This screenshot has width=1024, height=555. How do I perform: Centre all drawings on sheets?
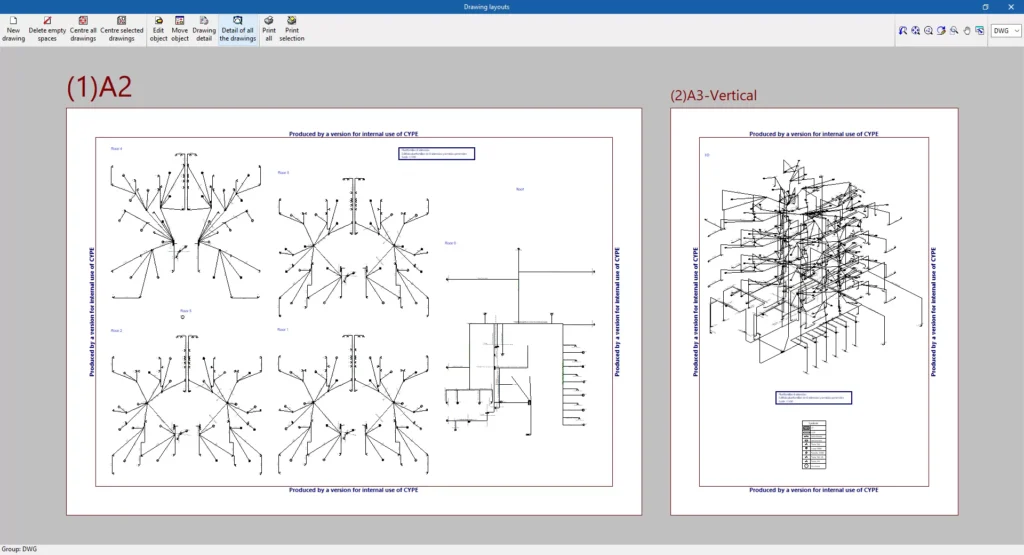pyautogui.click(x=83, y=28)
